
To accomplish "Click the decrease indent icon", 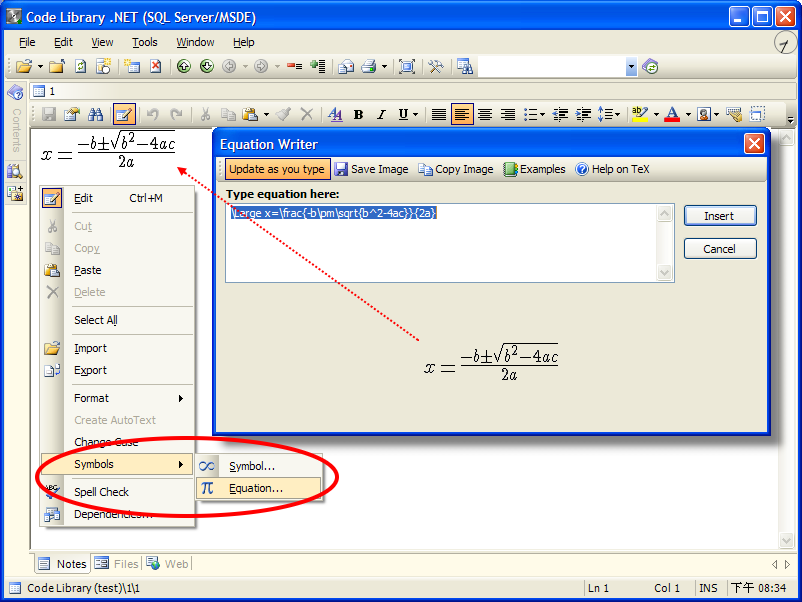I will 561,114.
